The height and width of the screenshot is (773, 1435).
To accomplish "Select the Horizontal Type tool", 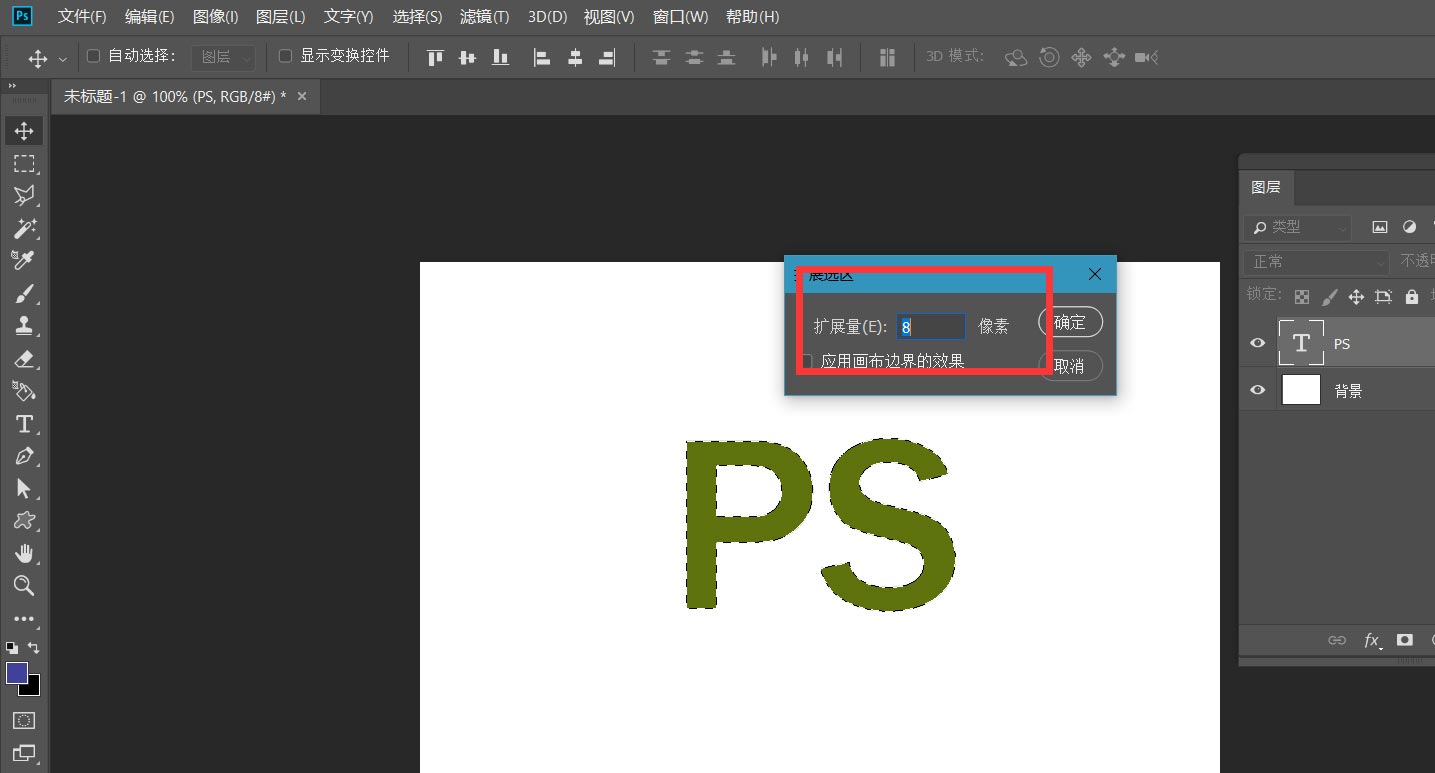I will (x=24, y=424).
